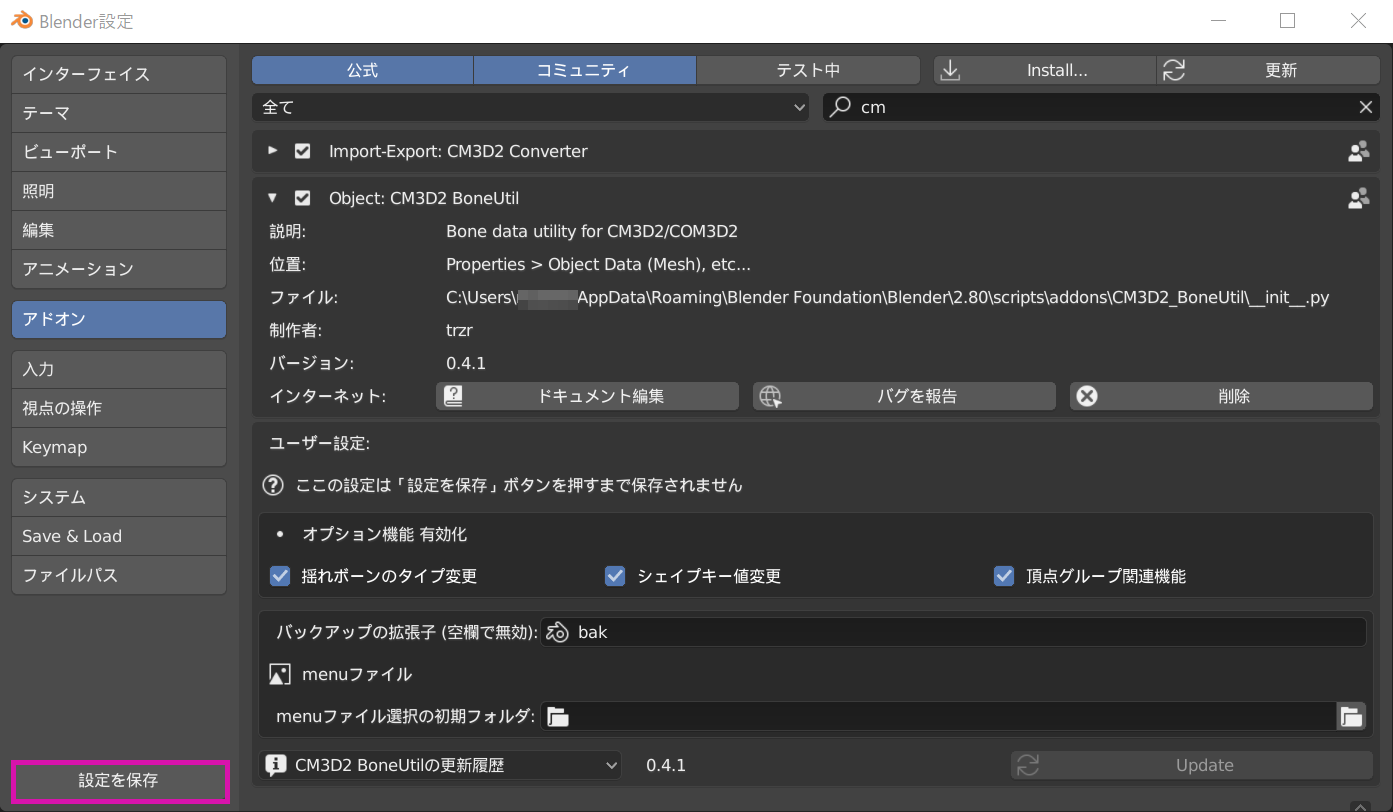1393x812 pixels.
Task: Open the 入力 preferences section
Action: pyautogui.click(x=119, y=369)
